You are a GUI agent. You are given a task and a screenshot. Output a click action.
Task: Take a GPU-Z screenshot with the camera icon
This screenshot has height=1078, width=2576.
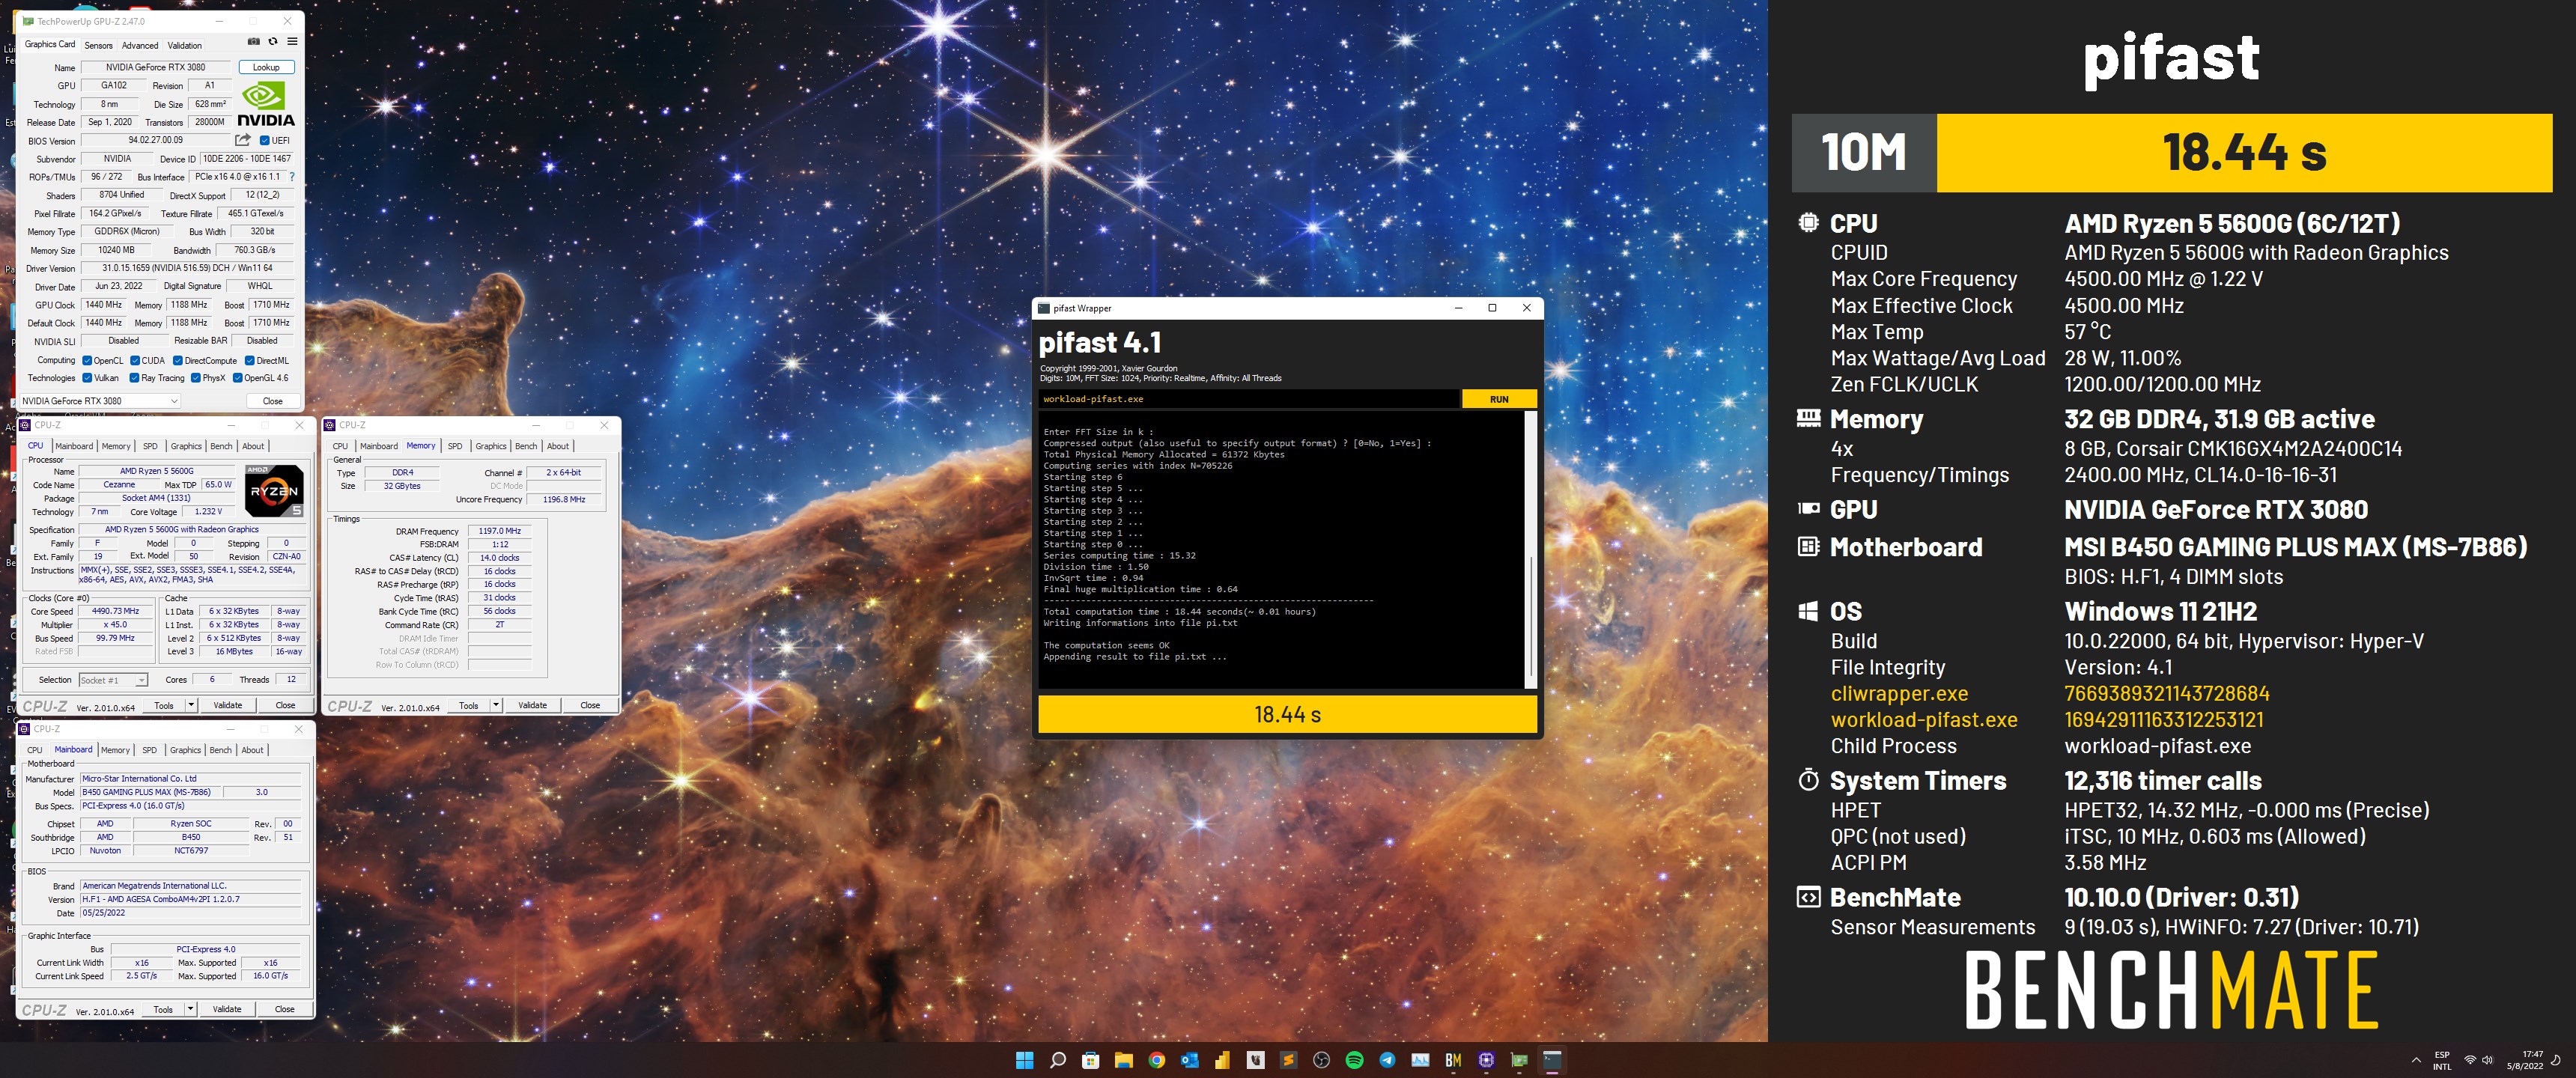click(x=254, y=42)
